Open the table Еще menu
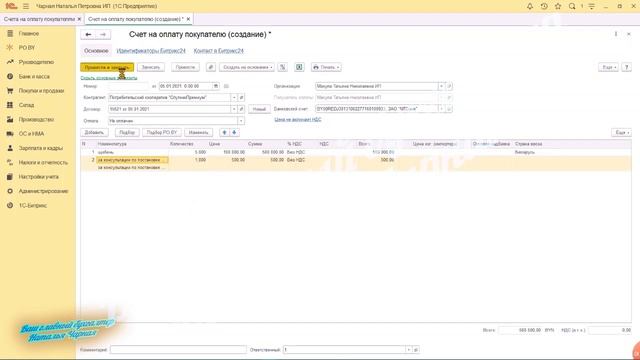This screenshot has width=640, height=360. pos(621,133)
